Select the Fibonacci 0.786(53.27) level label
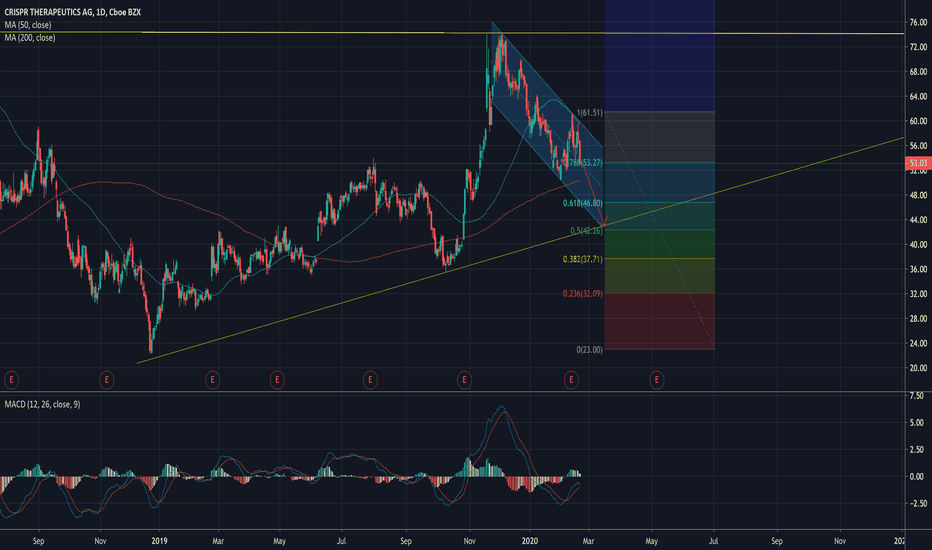The height and width of the screenshot is (550, 932). point(582,162)
